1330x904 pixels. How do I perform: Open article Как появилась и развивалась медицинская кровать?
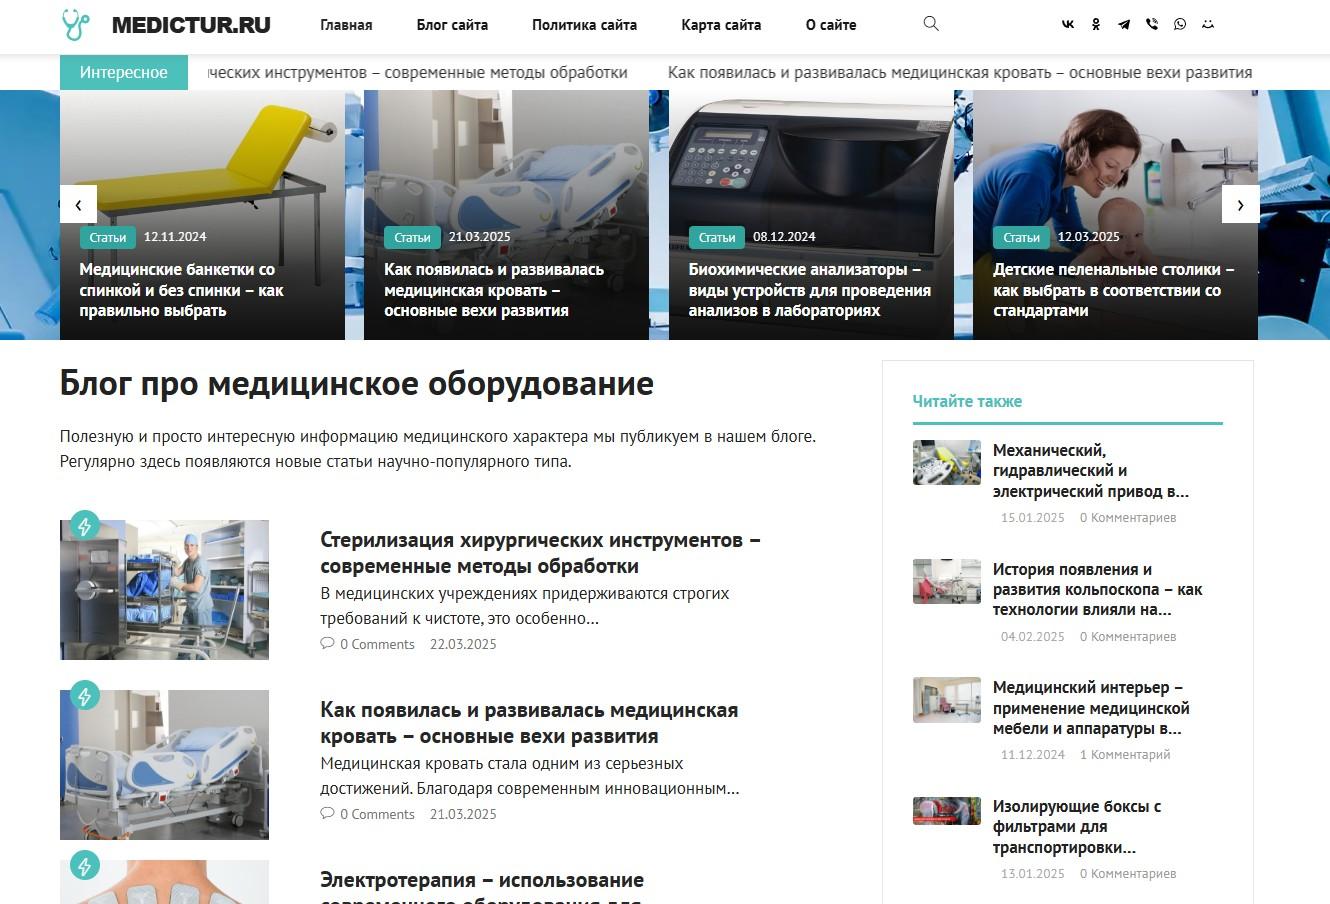(x=529, y=722)
